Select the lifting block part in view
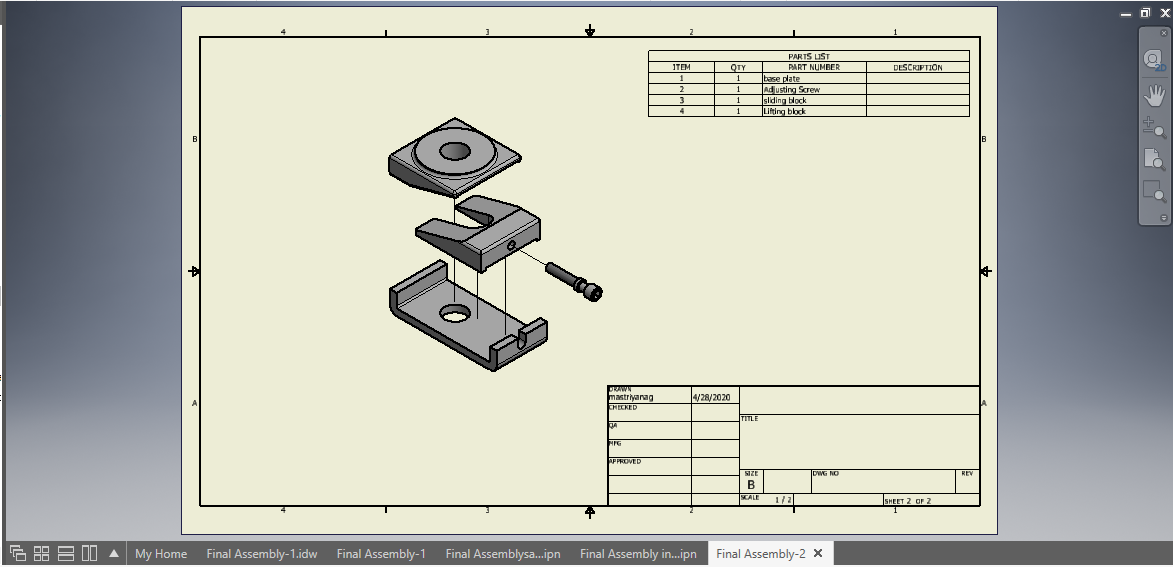The height and width of the screenshot is (567, 1173). pos(454,158)
